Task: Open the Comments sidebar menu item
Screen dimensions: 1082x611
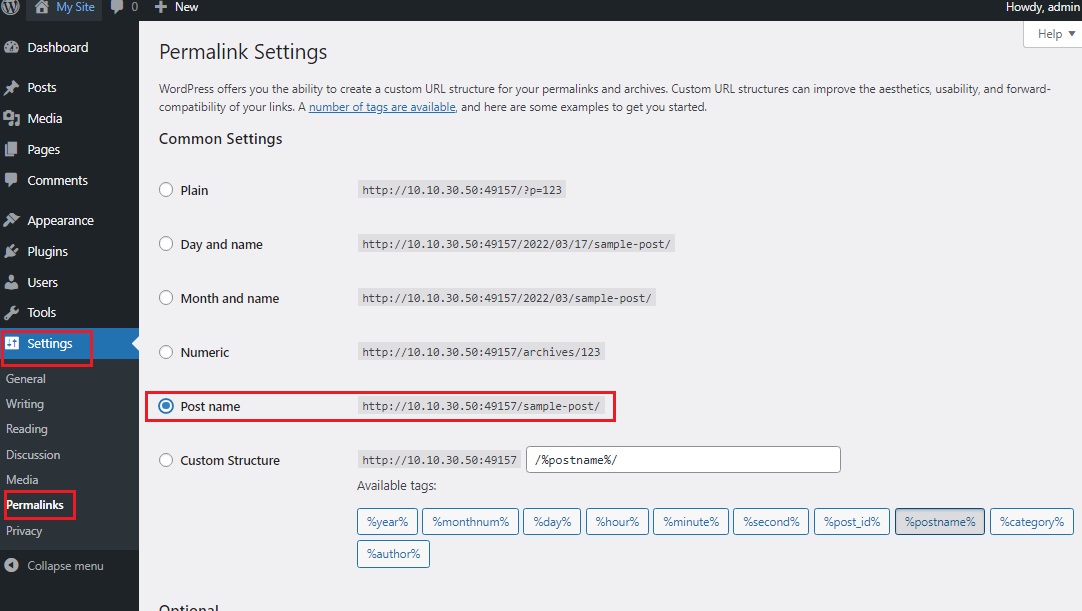Action: coord(57,180)
